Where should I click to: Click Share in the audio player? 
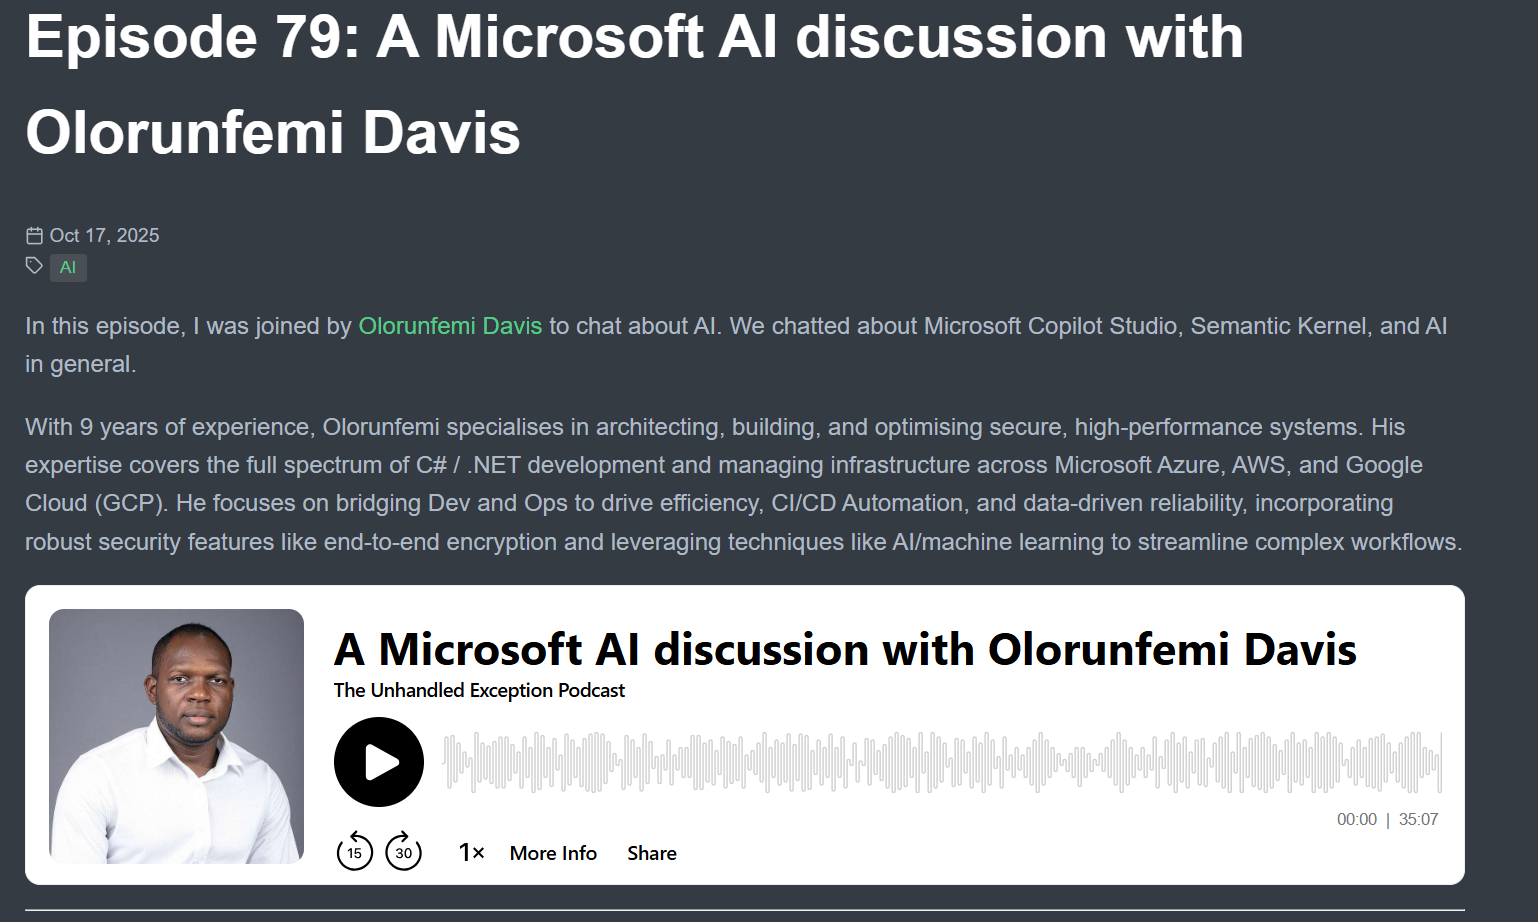(652, 853)
